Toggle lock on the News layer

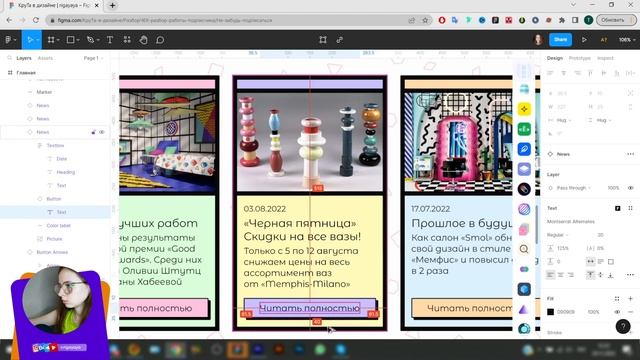click(93, 132)
